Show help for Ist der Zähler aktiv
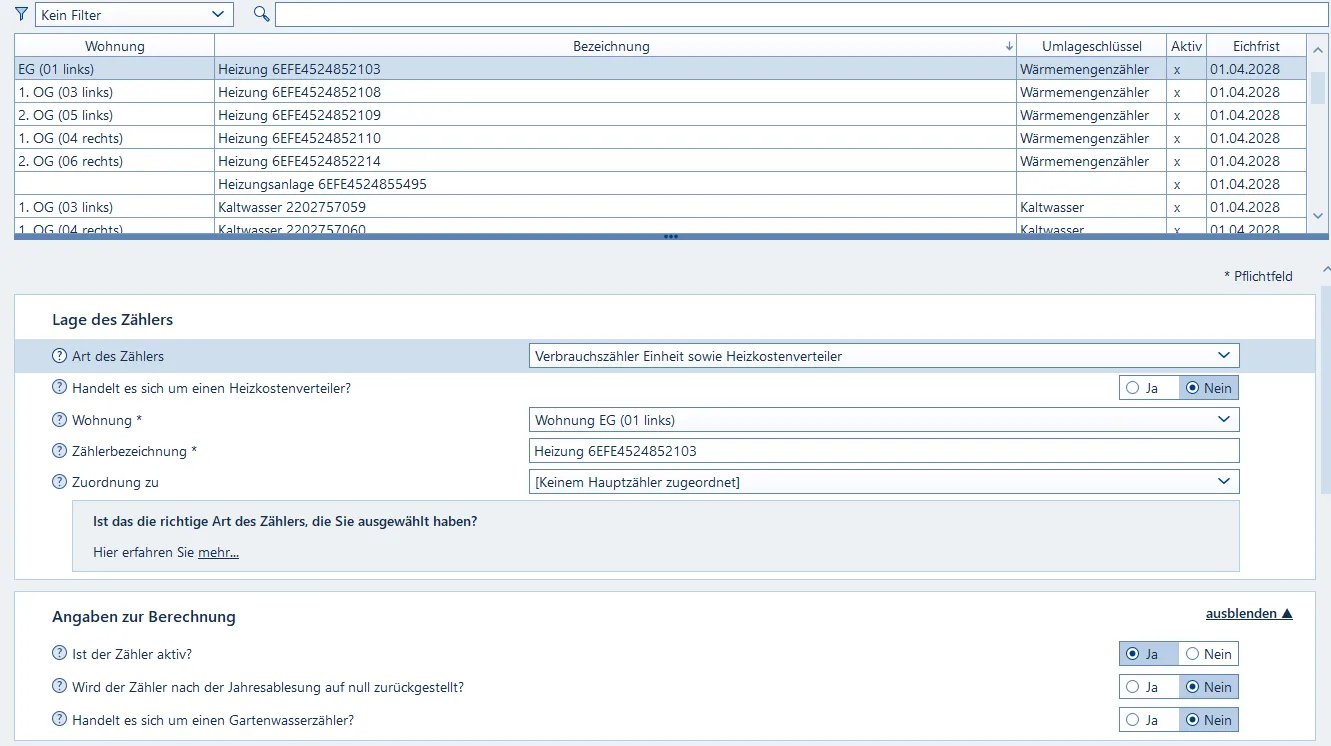The height and width of the screenshot is (746, 1331). (x=59, y=654)
